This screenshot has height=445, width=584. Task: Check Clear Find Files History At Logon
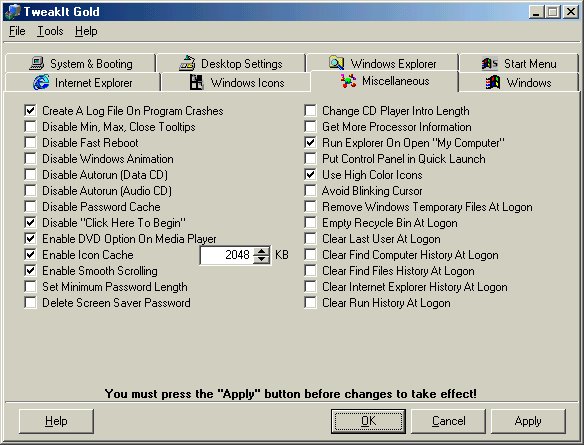310,271
